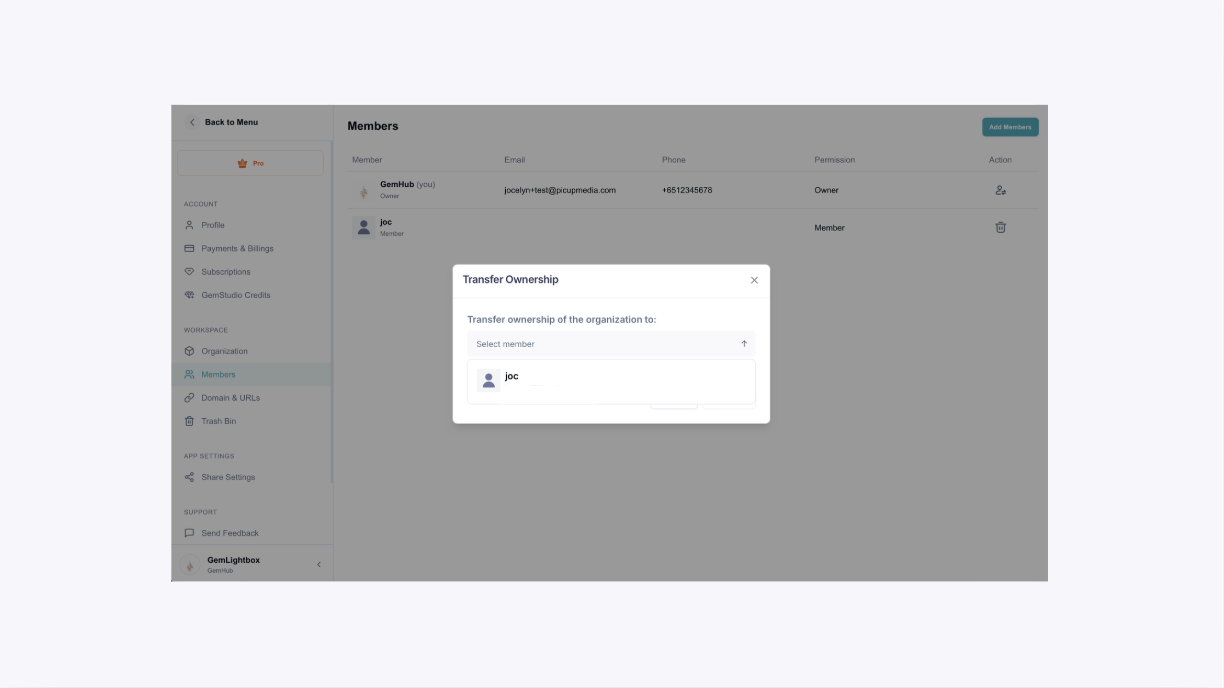Collapse the sidebar with GemLightbox chevron

pyautogui.click(x=319, y=565)
